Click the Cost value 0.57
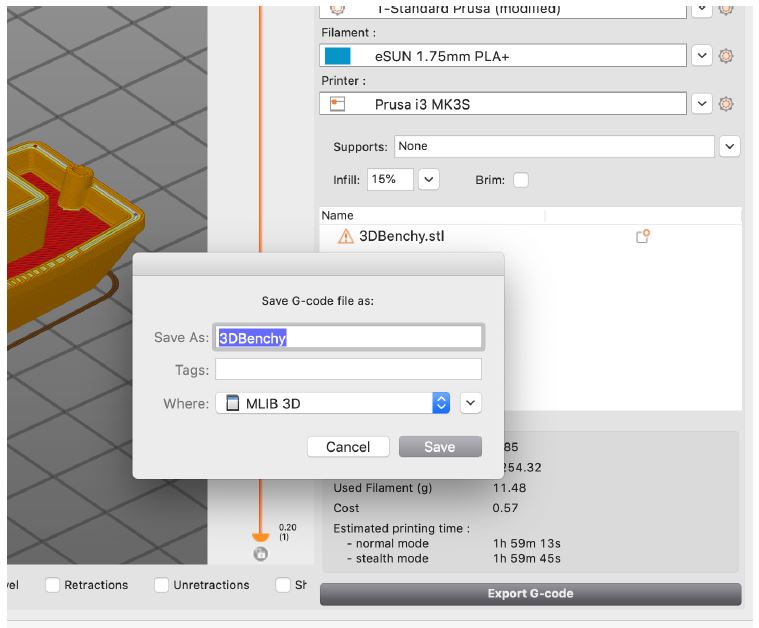759x628 pixels. coord(505,508)
